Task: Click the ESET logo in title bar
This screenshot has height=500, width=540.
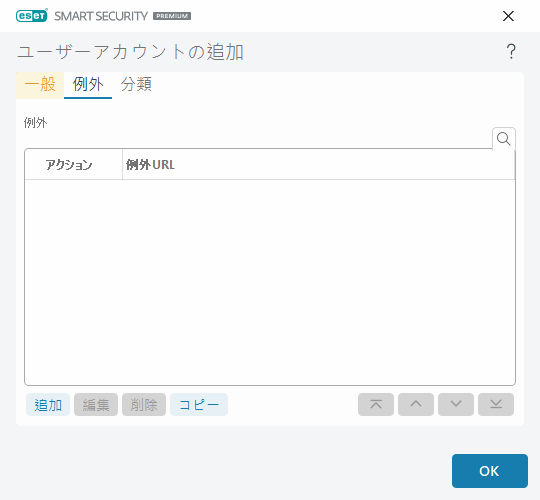Action: (32, 16)
